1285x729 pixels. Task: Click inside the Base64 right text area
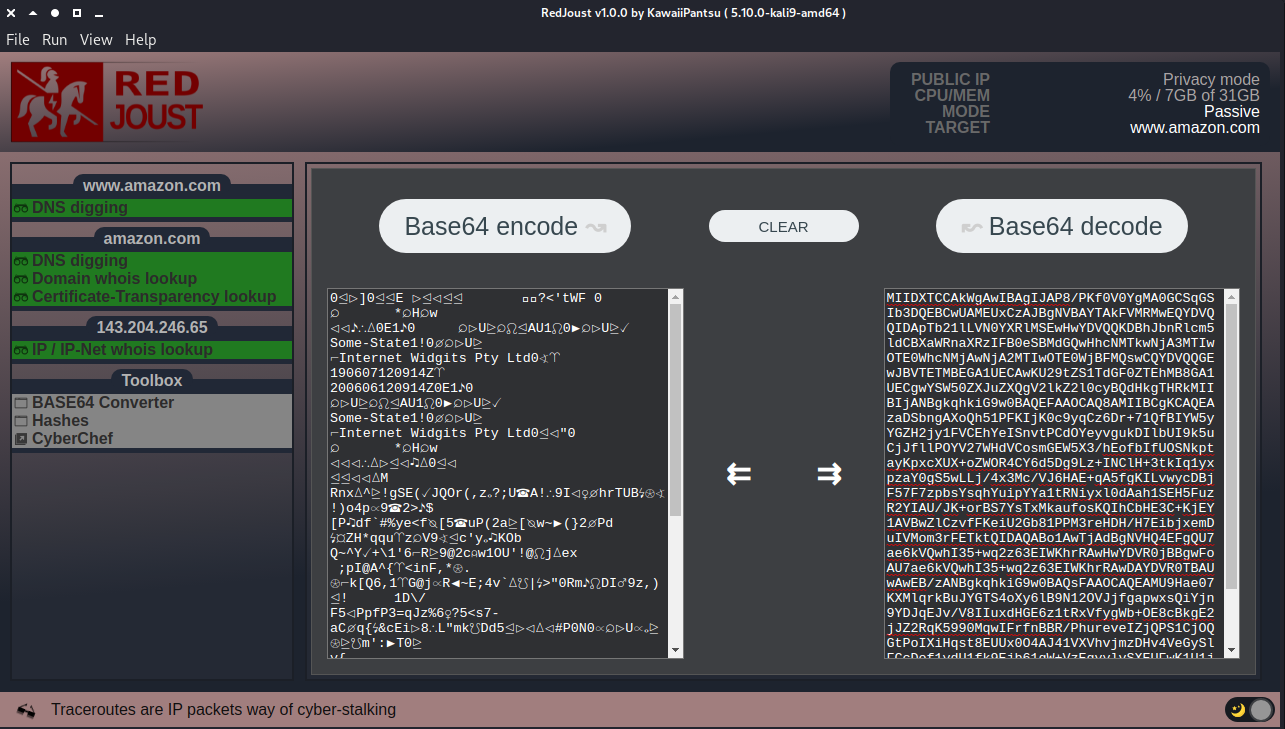tap(1053, 474)
